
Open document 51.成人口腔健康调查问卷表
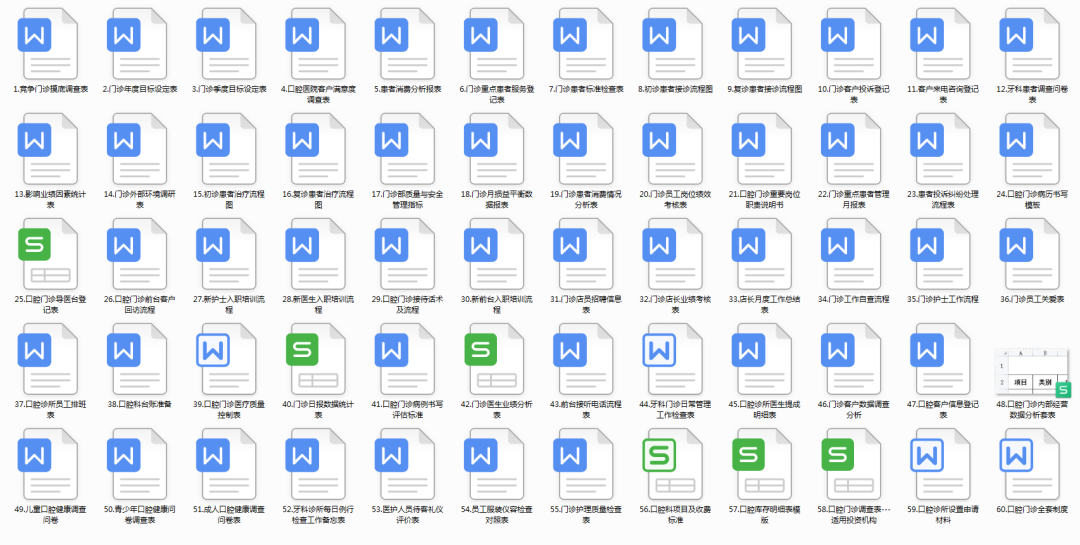point(229,465)
